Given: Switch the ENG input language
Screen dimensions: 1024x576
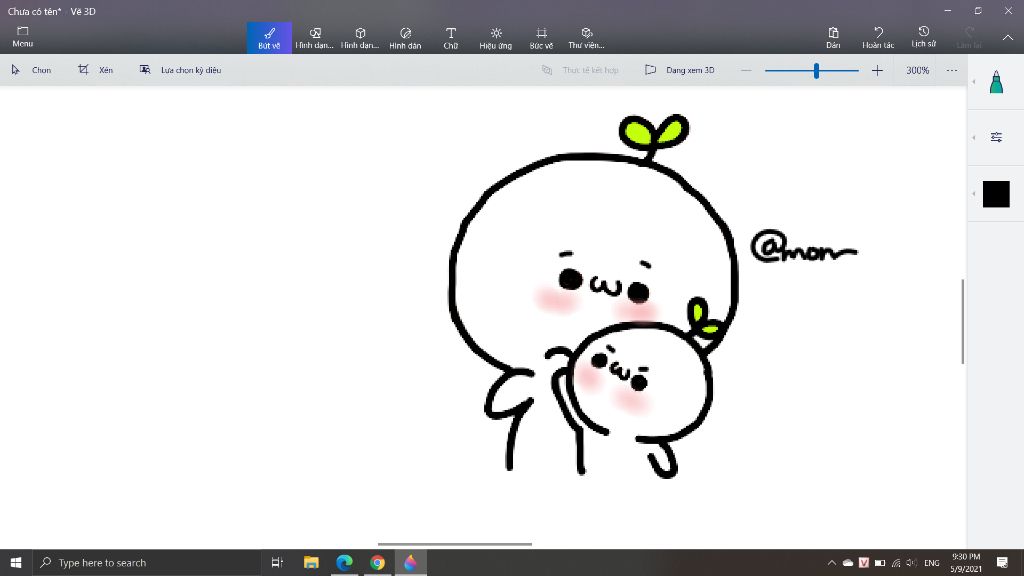Looking at the screenshot, I should (932, 562).
